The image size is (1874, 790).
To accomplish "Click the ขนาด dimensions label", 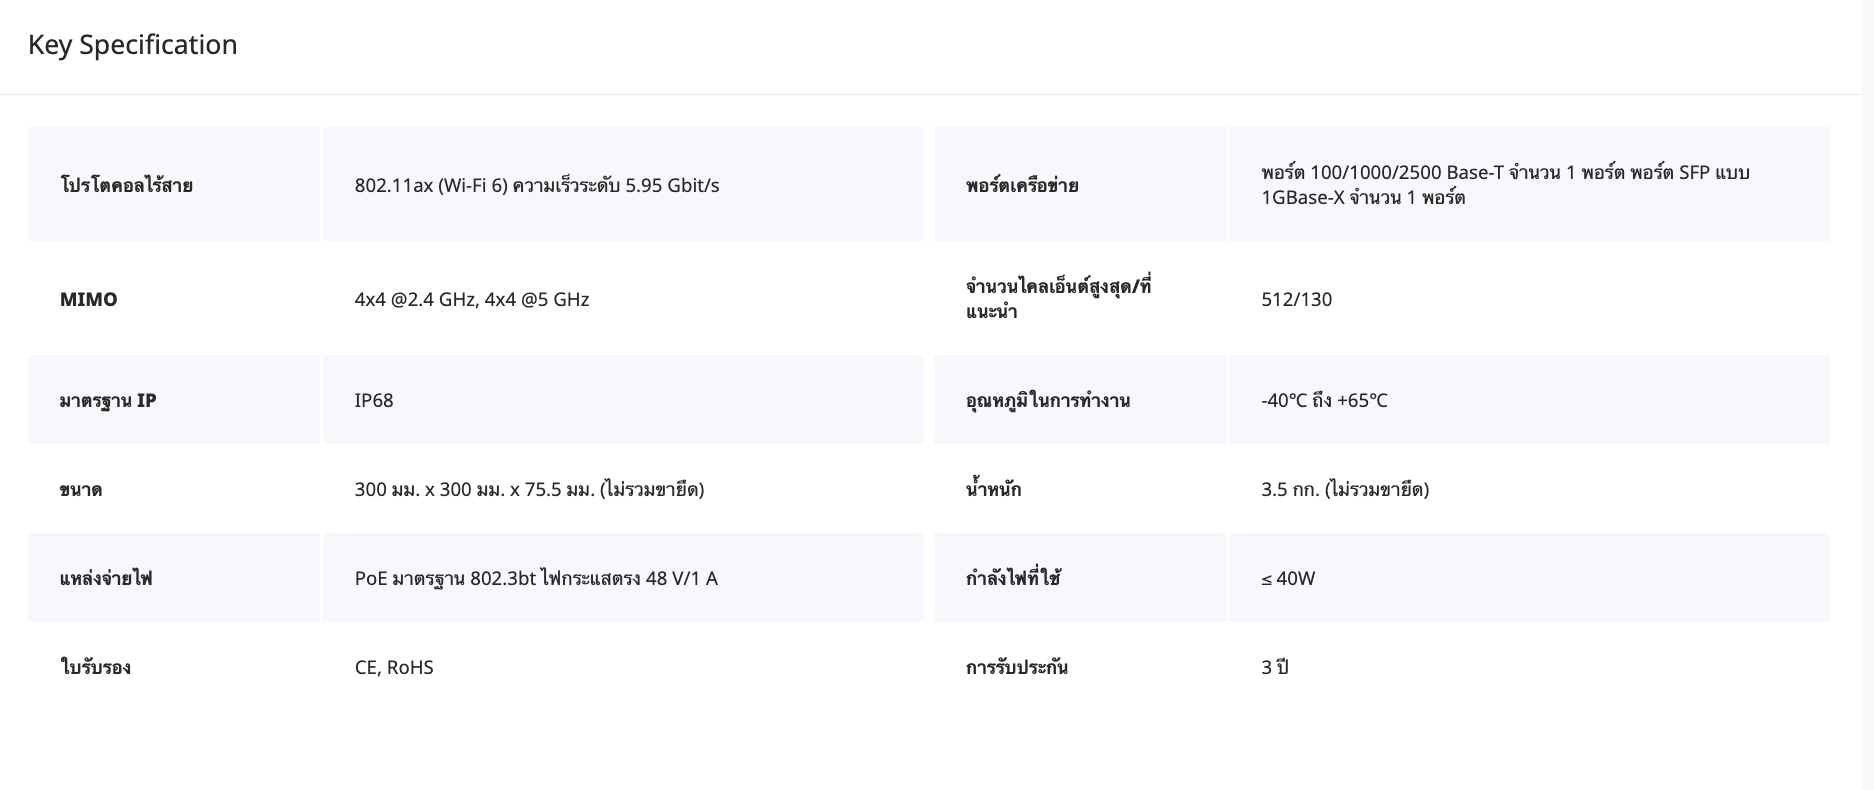I will [x=81, y=489].
